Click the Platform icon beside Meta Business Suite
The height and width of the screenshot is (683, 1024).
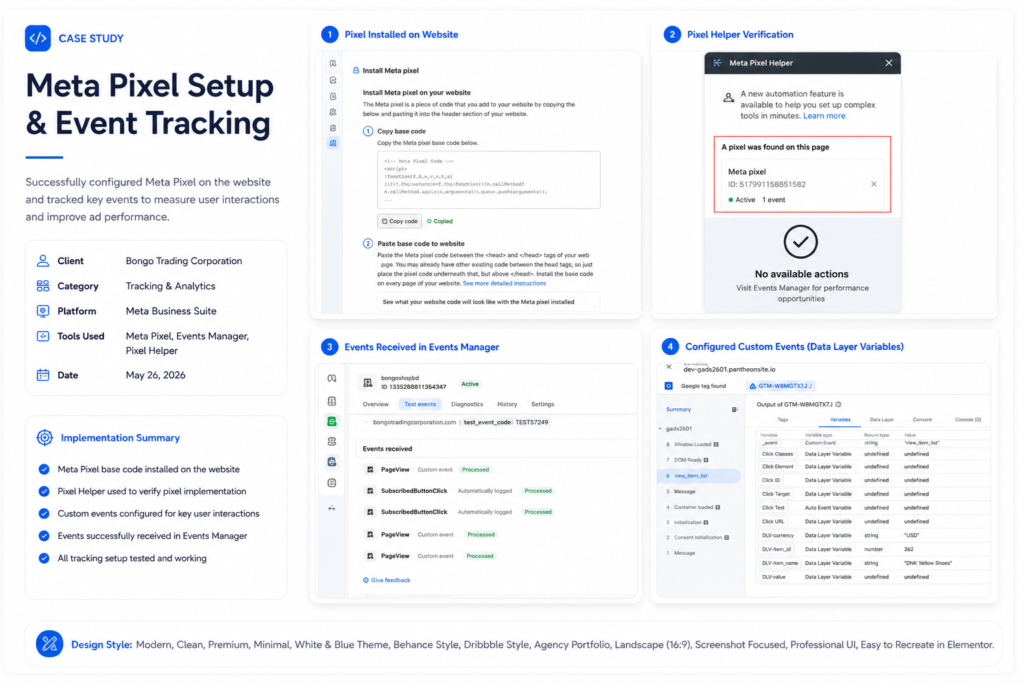point(43,311)
